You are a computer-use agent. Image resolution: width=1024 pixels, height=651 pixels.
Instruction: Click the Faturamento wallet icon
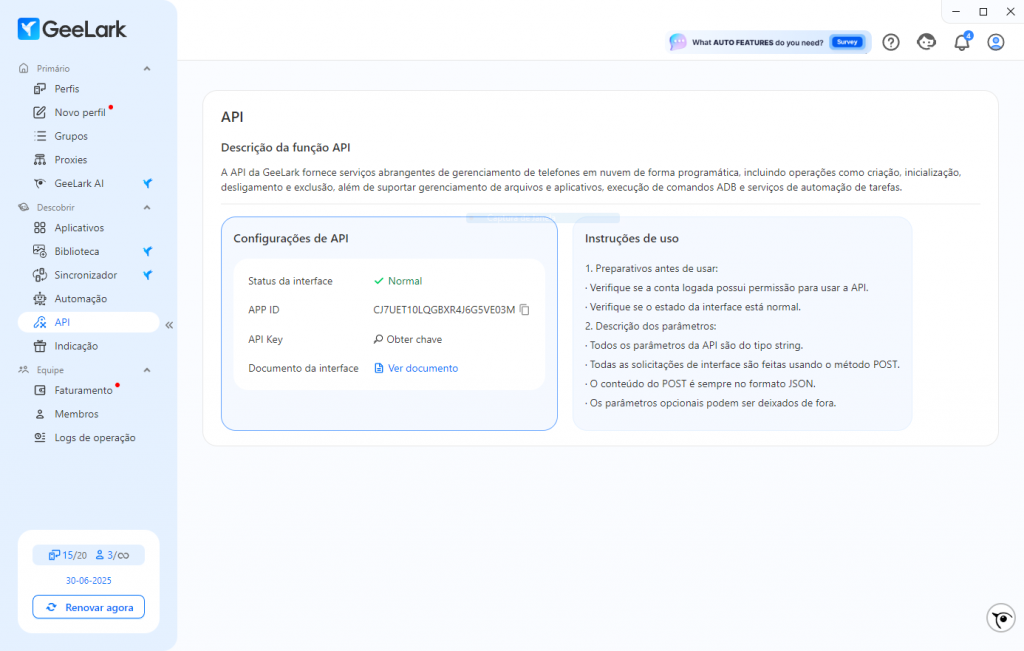pos(40,390)
